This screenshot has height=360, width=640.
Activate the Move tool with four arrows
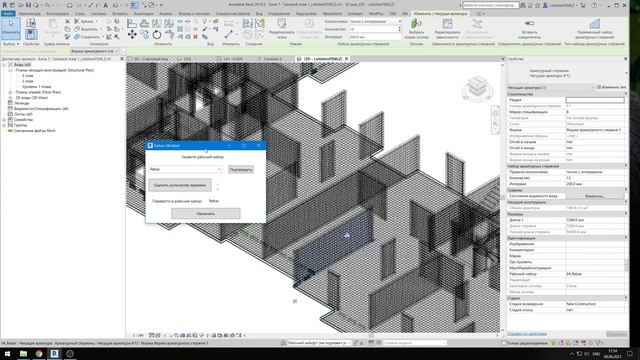[x=132, y=35]
